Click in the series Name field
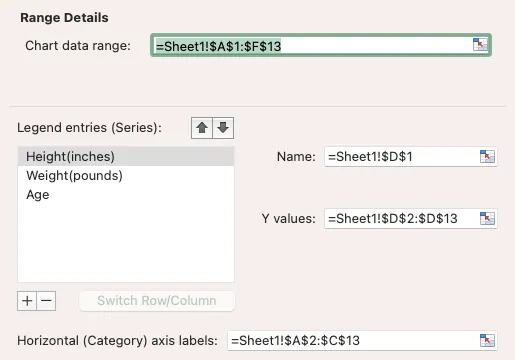Screen dimensions: 515x360 411,156
